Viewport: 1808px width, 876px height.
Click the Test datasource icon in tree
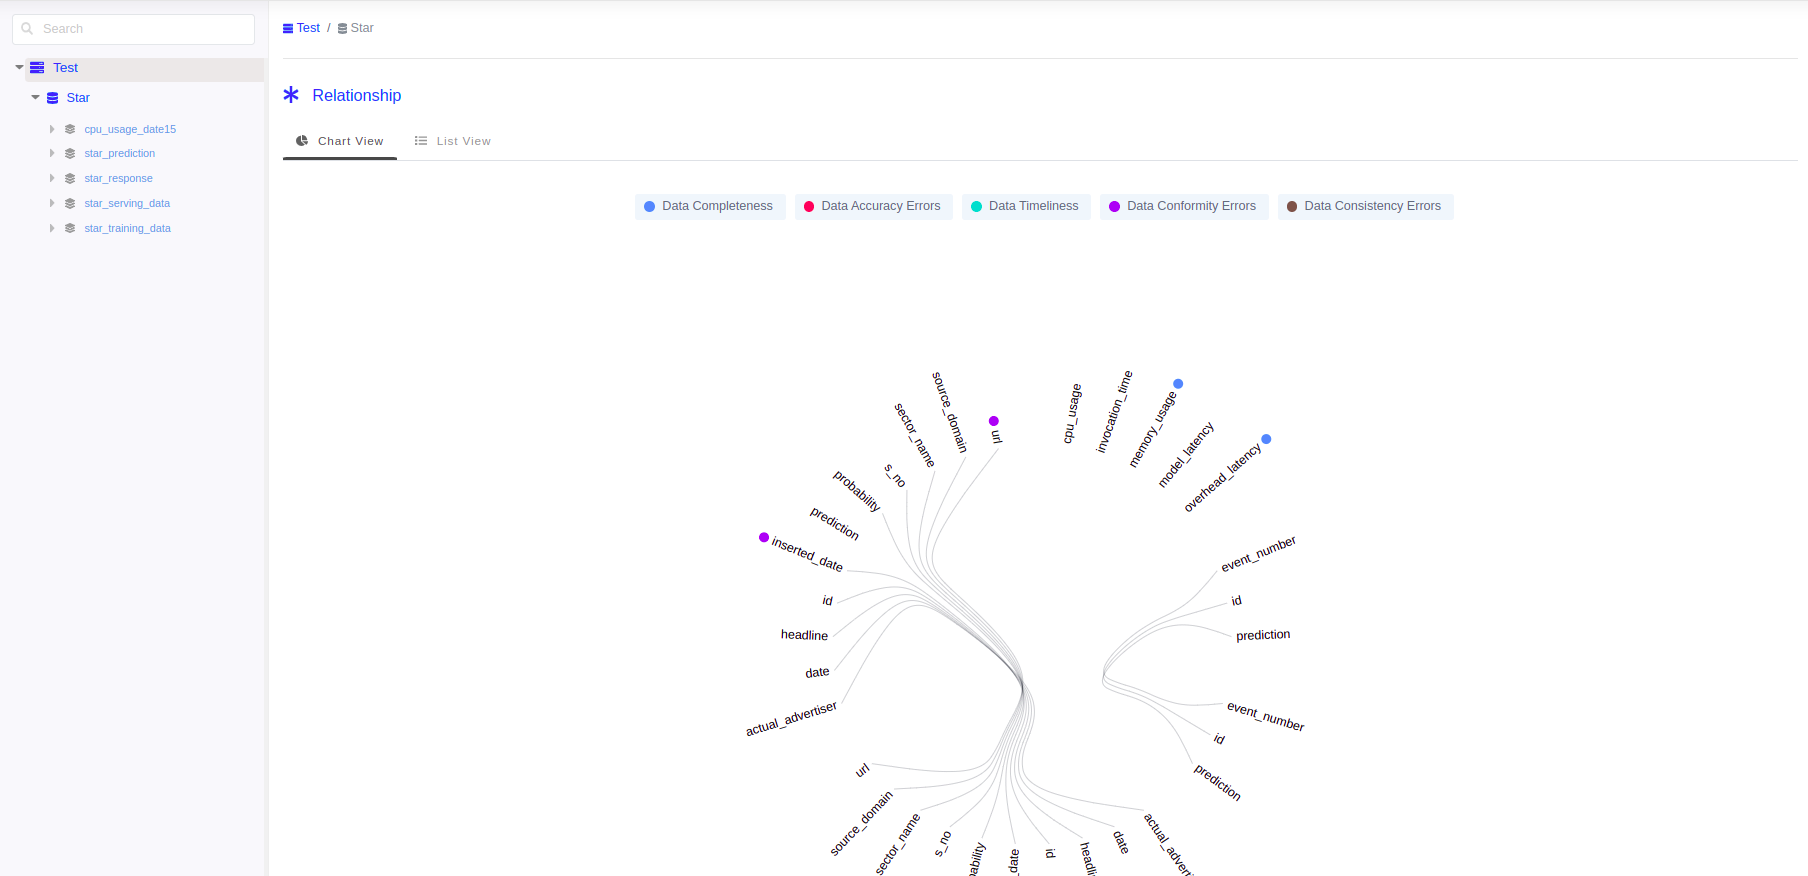coord(37,68)
